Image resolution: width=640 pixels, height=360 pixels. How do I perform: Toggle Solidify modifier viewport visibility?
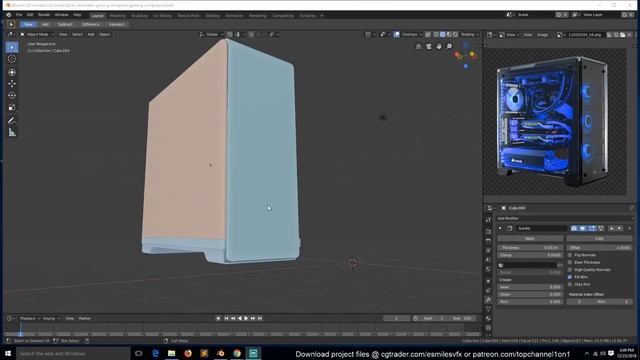[x=583, y=229]
